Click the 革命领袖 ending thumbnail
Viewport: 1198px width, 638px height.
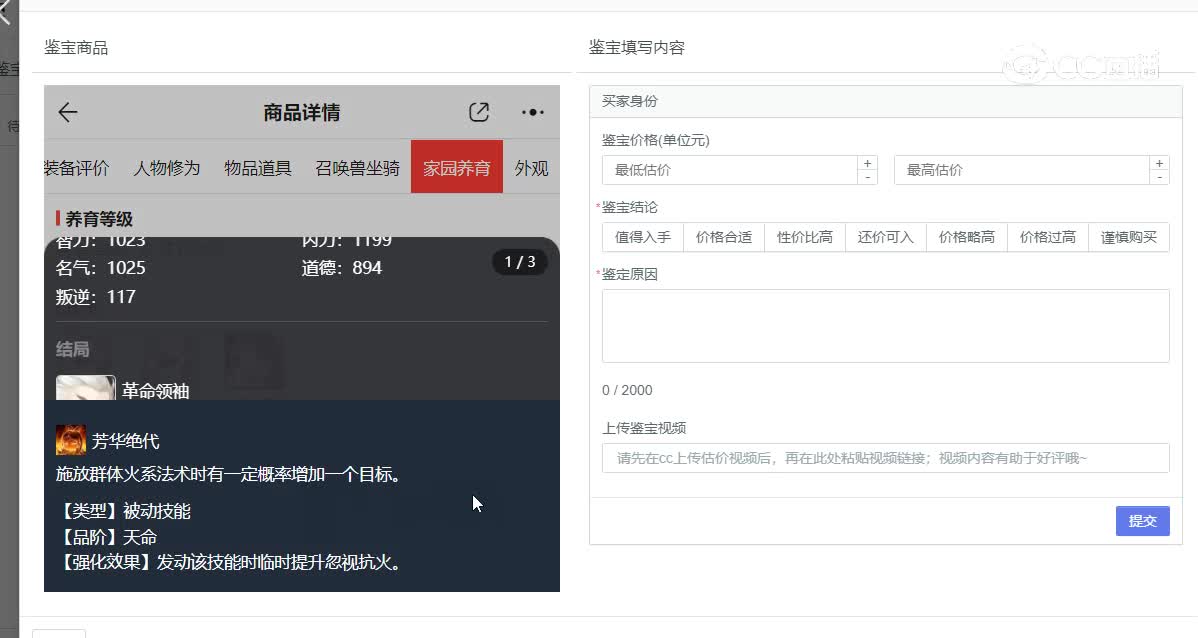(86, 385)
